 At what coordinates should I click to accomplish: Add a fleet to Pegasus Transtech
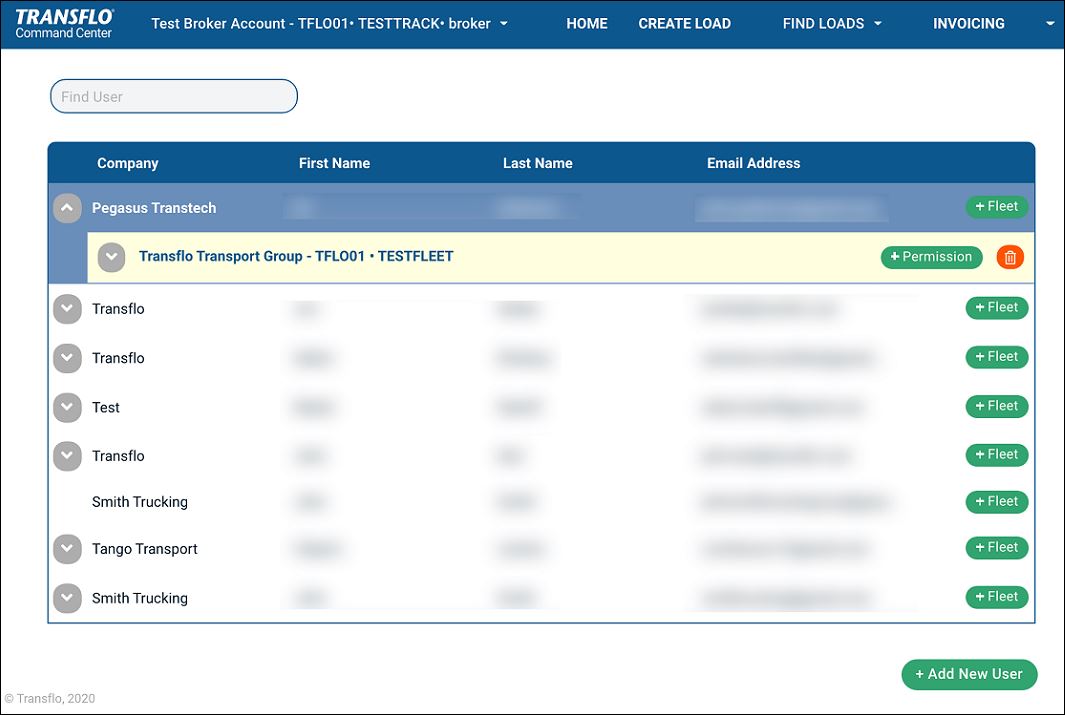pyautogui.click(x=996, y=207)
